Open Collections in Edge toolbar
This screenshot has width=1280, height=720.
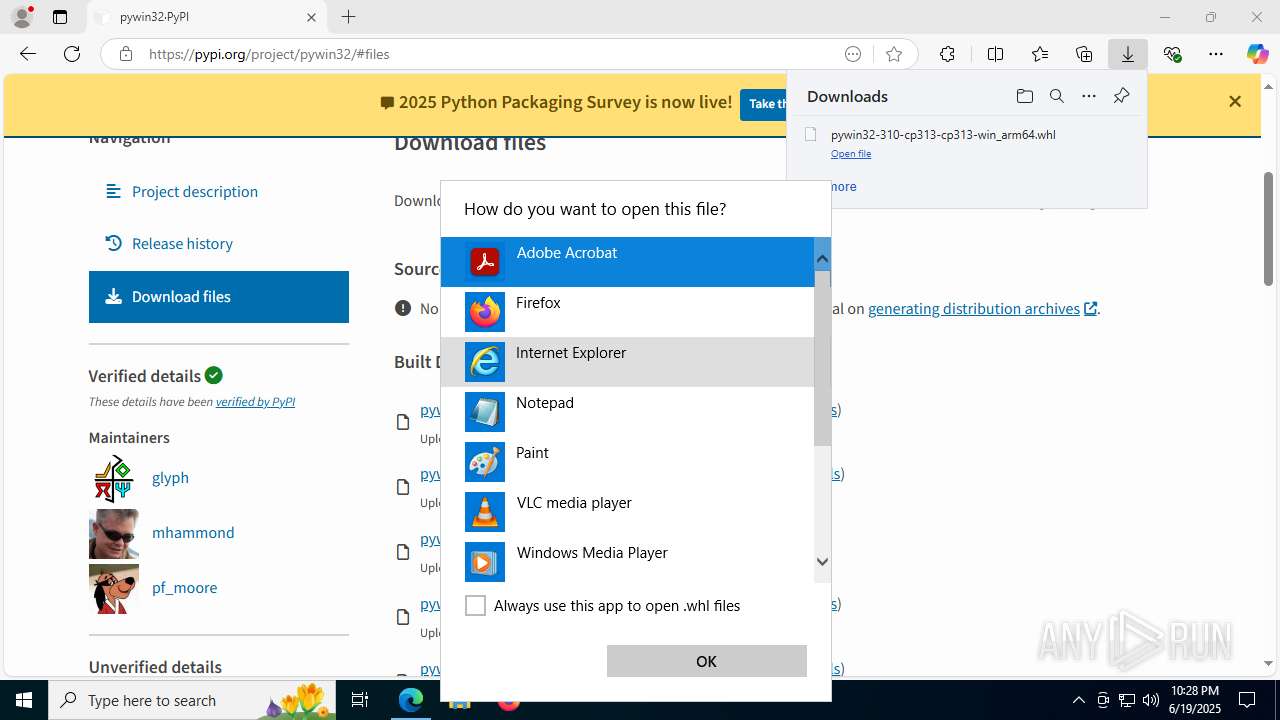tap(1084, 54)
